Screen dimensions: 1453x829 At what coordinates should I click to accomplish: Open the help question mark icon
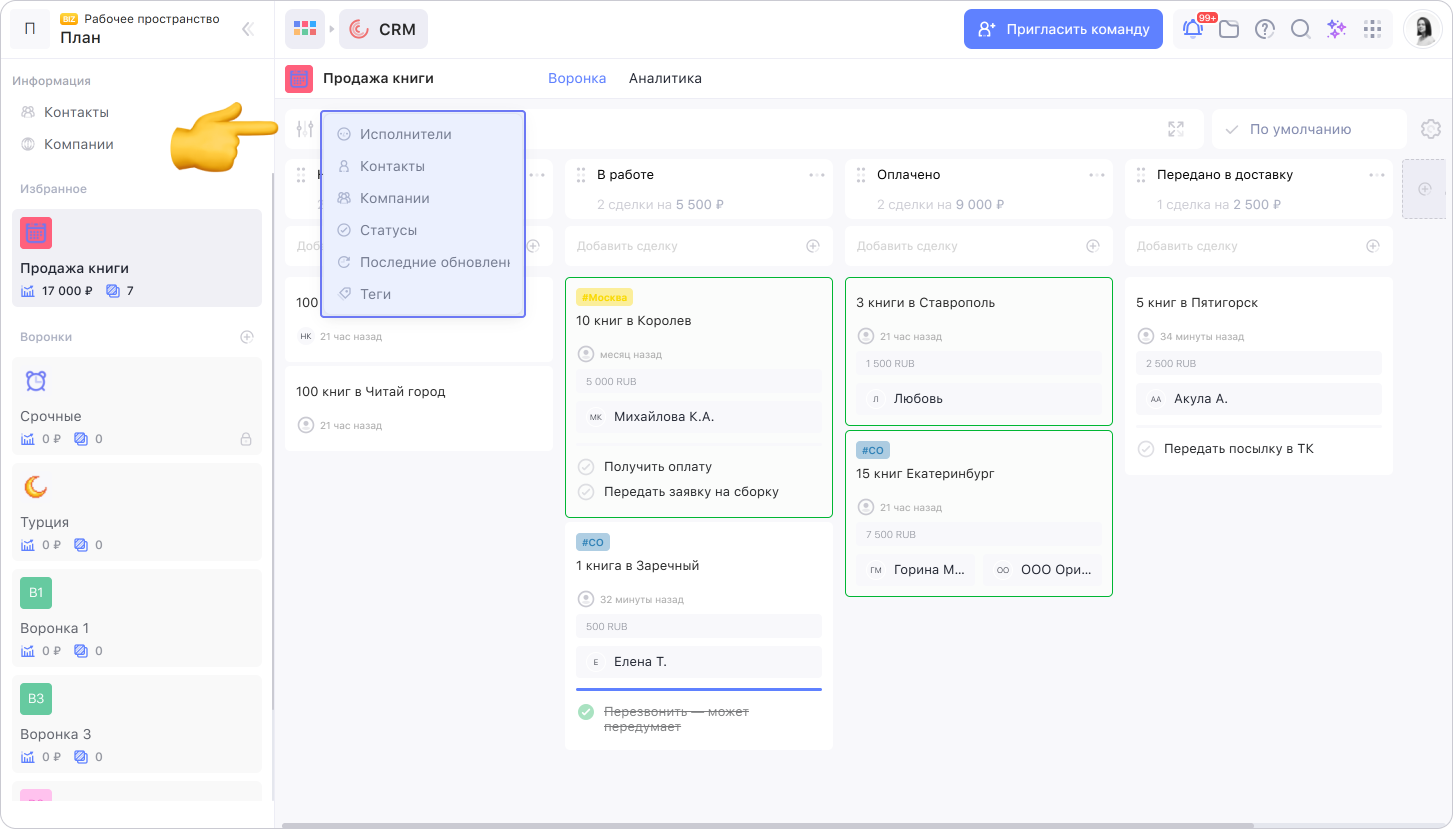[1264, 29]
